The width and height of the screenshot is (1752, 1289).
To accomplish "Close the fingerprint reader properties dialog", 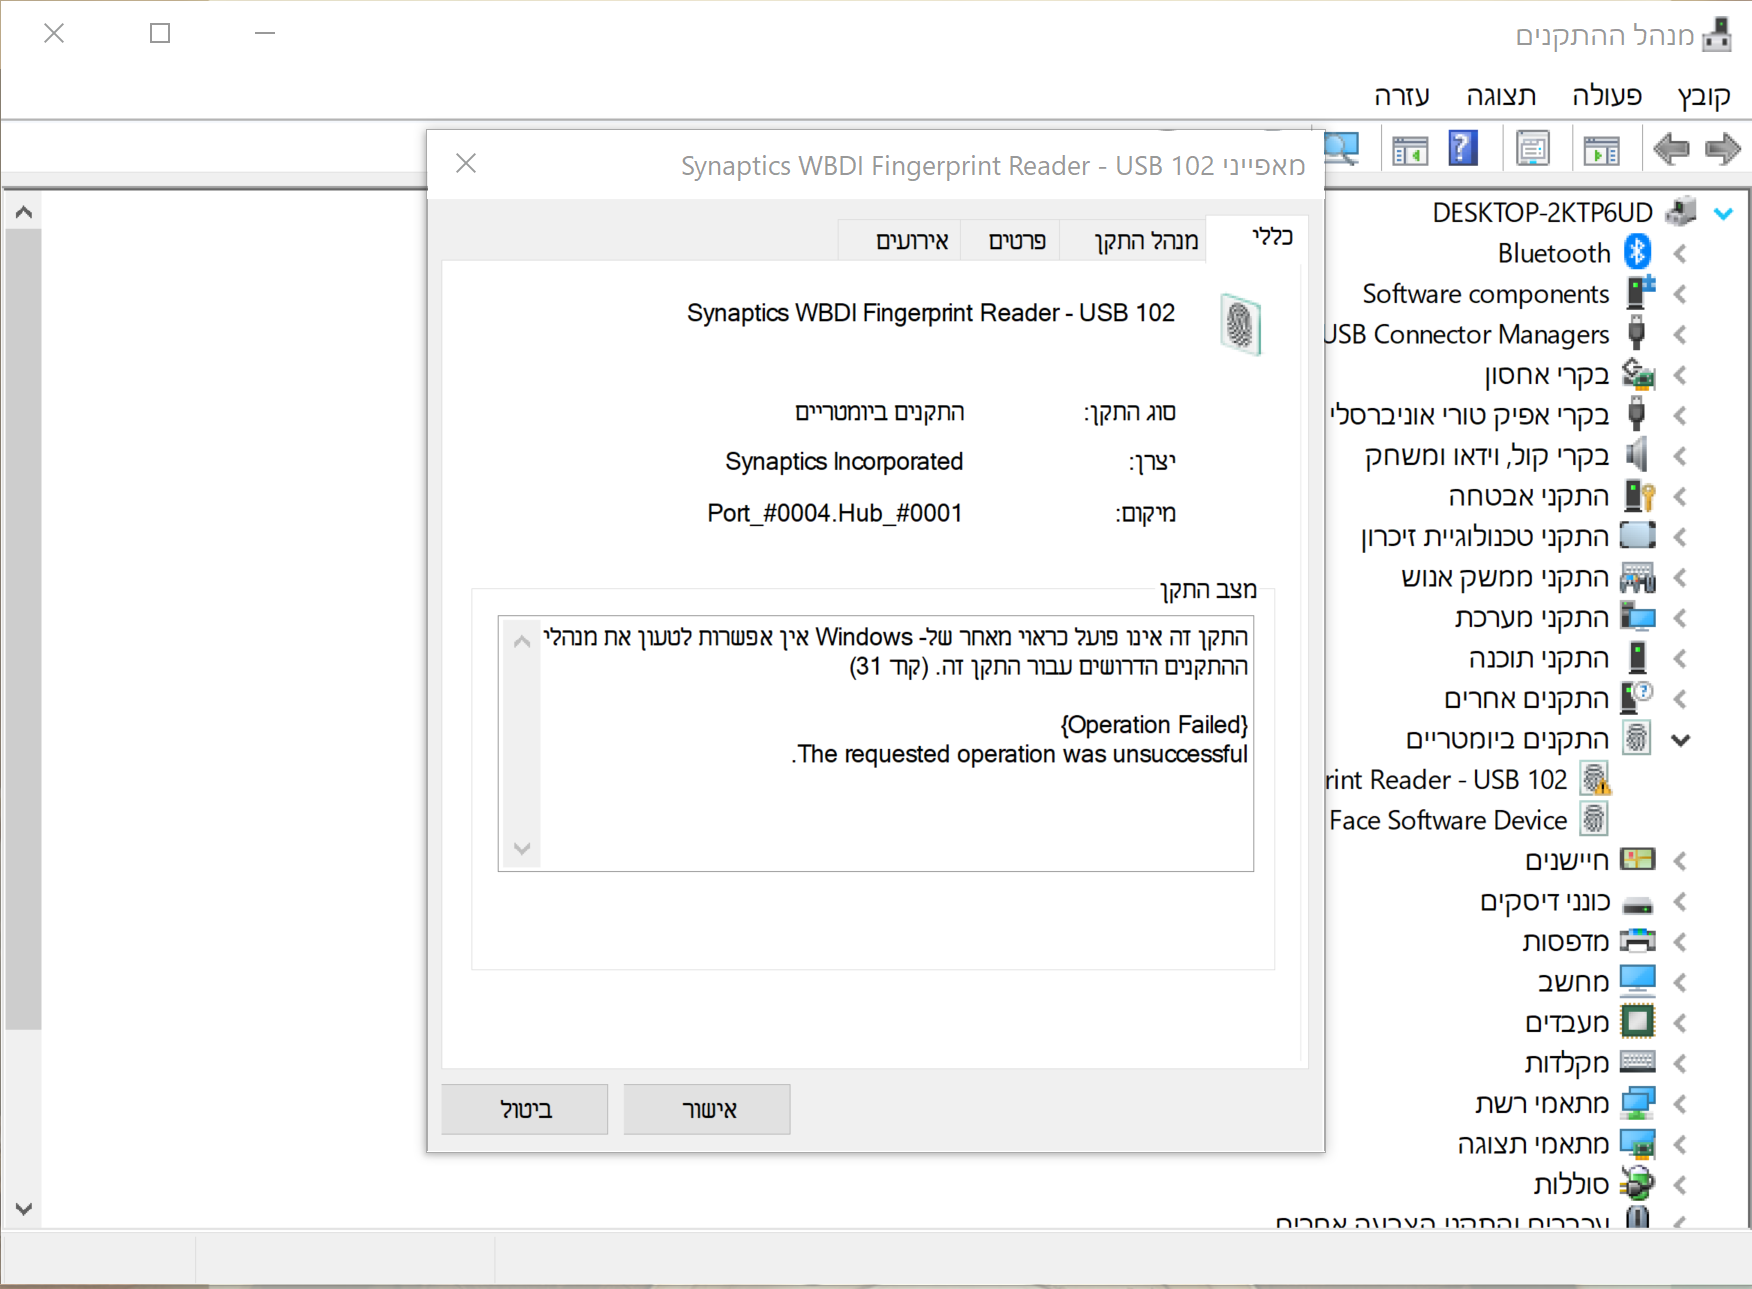I will coord(466,163).
